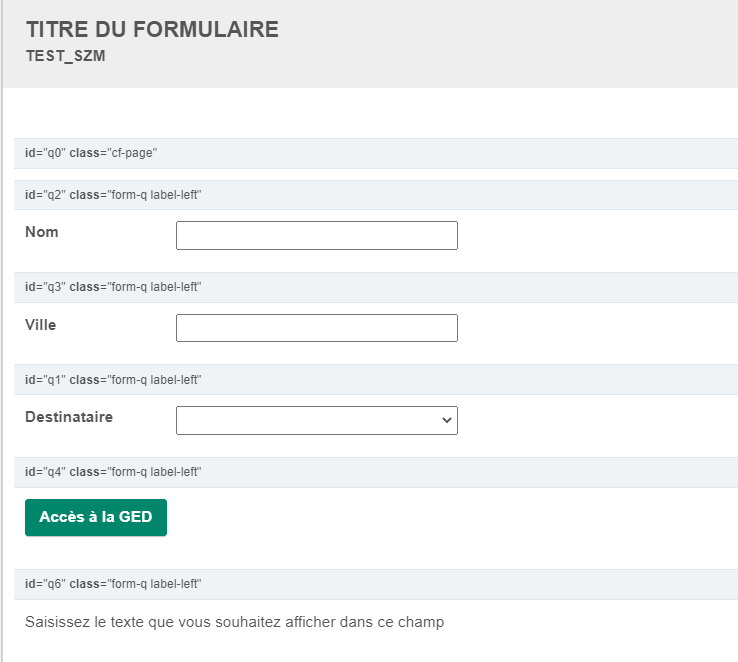This screenshot has width=738, height=662.
Task: Click the Nom text input field
Action: point(316,235)
